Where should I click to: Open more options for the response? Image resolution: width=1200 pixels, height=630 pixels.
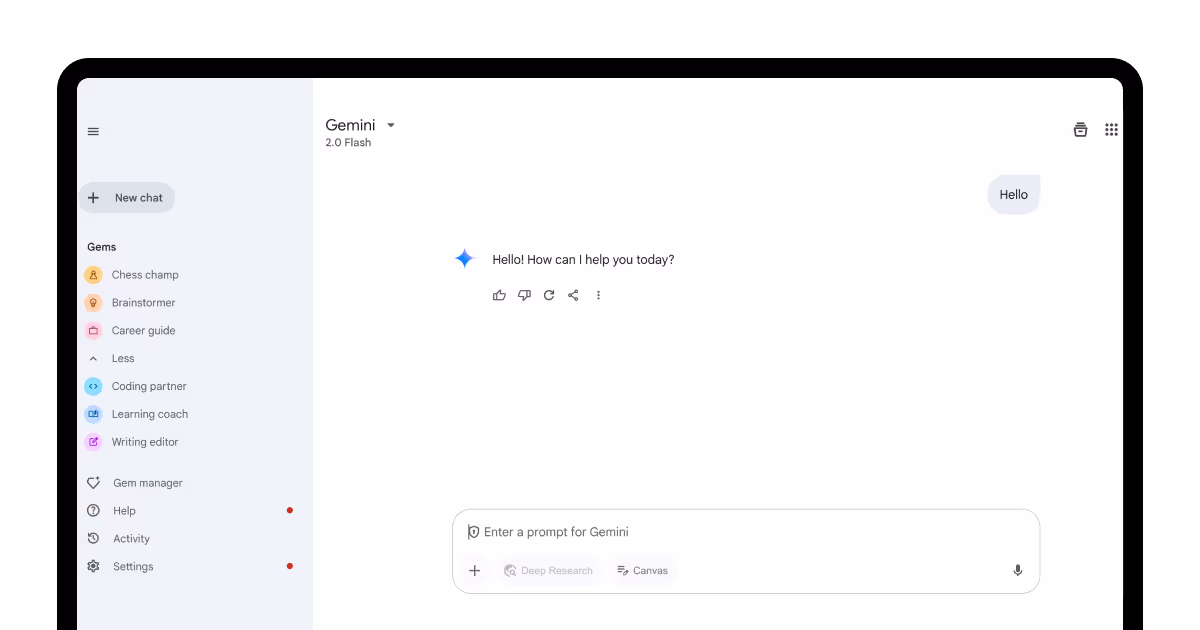pos(598,295)
